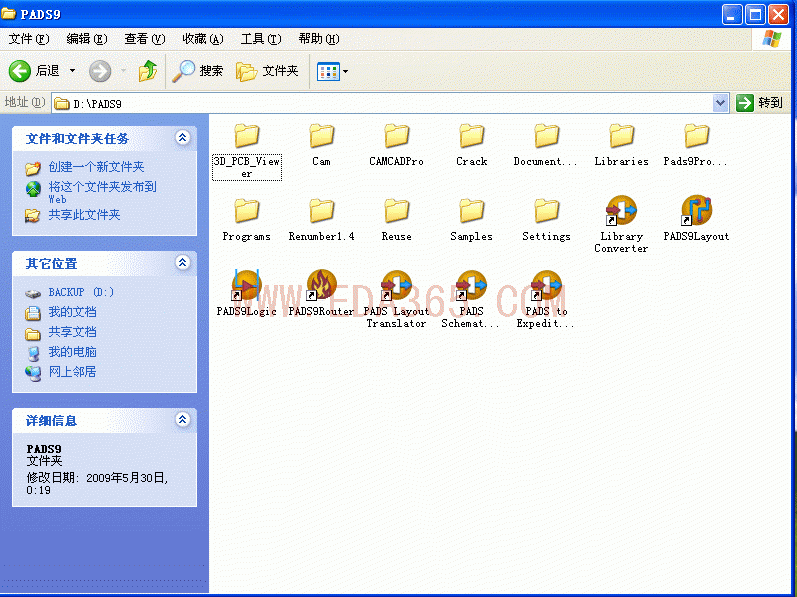Open the 编辑(E) menu
Screen dimensions: 797x597
pyautogui.click(x=87, y=39)
